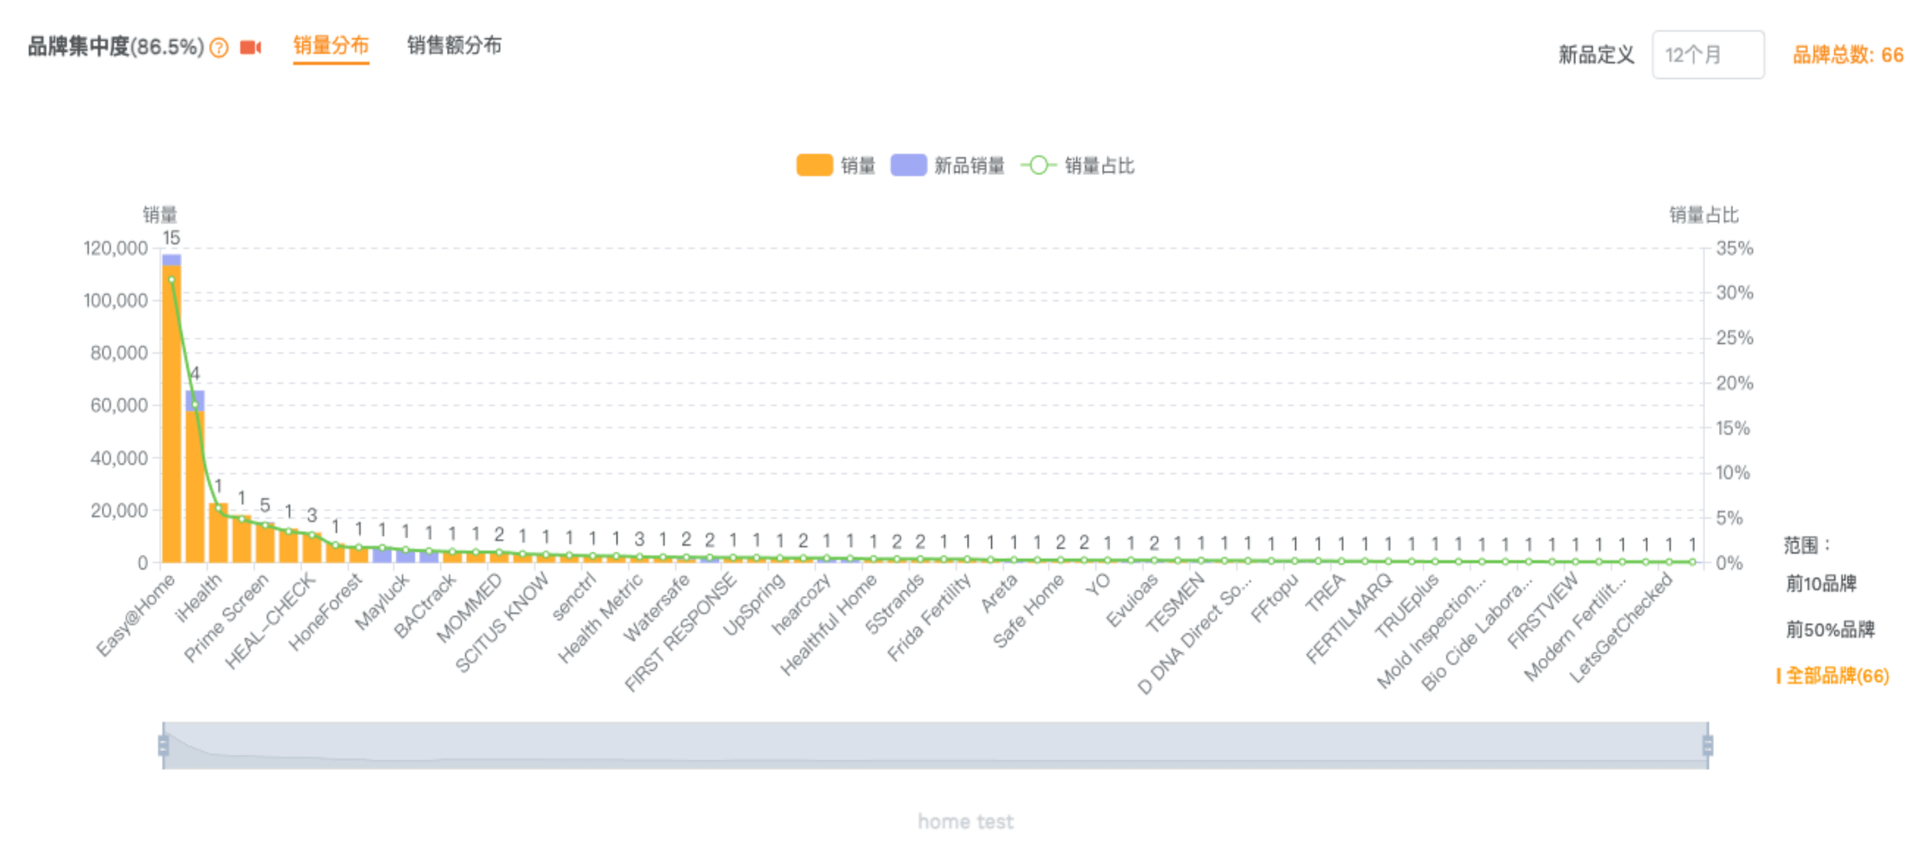
Task: Open the 新品定义 12个月 dropdown
Action: pos(1707,55)
